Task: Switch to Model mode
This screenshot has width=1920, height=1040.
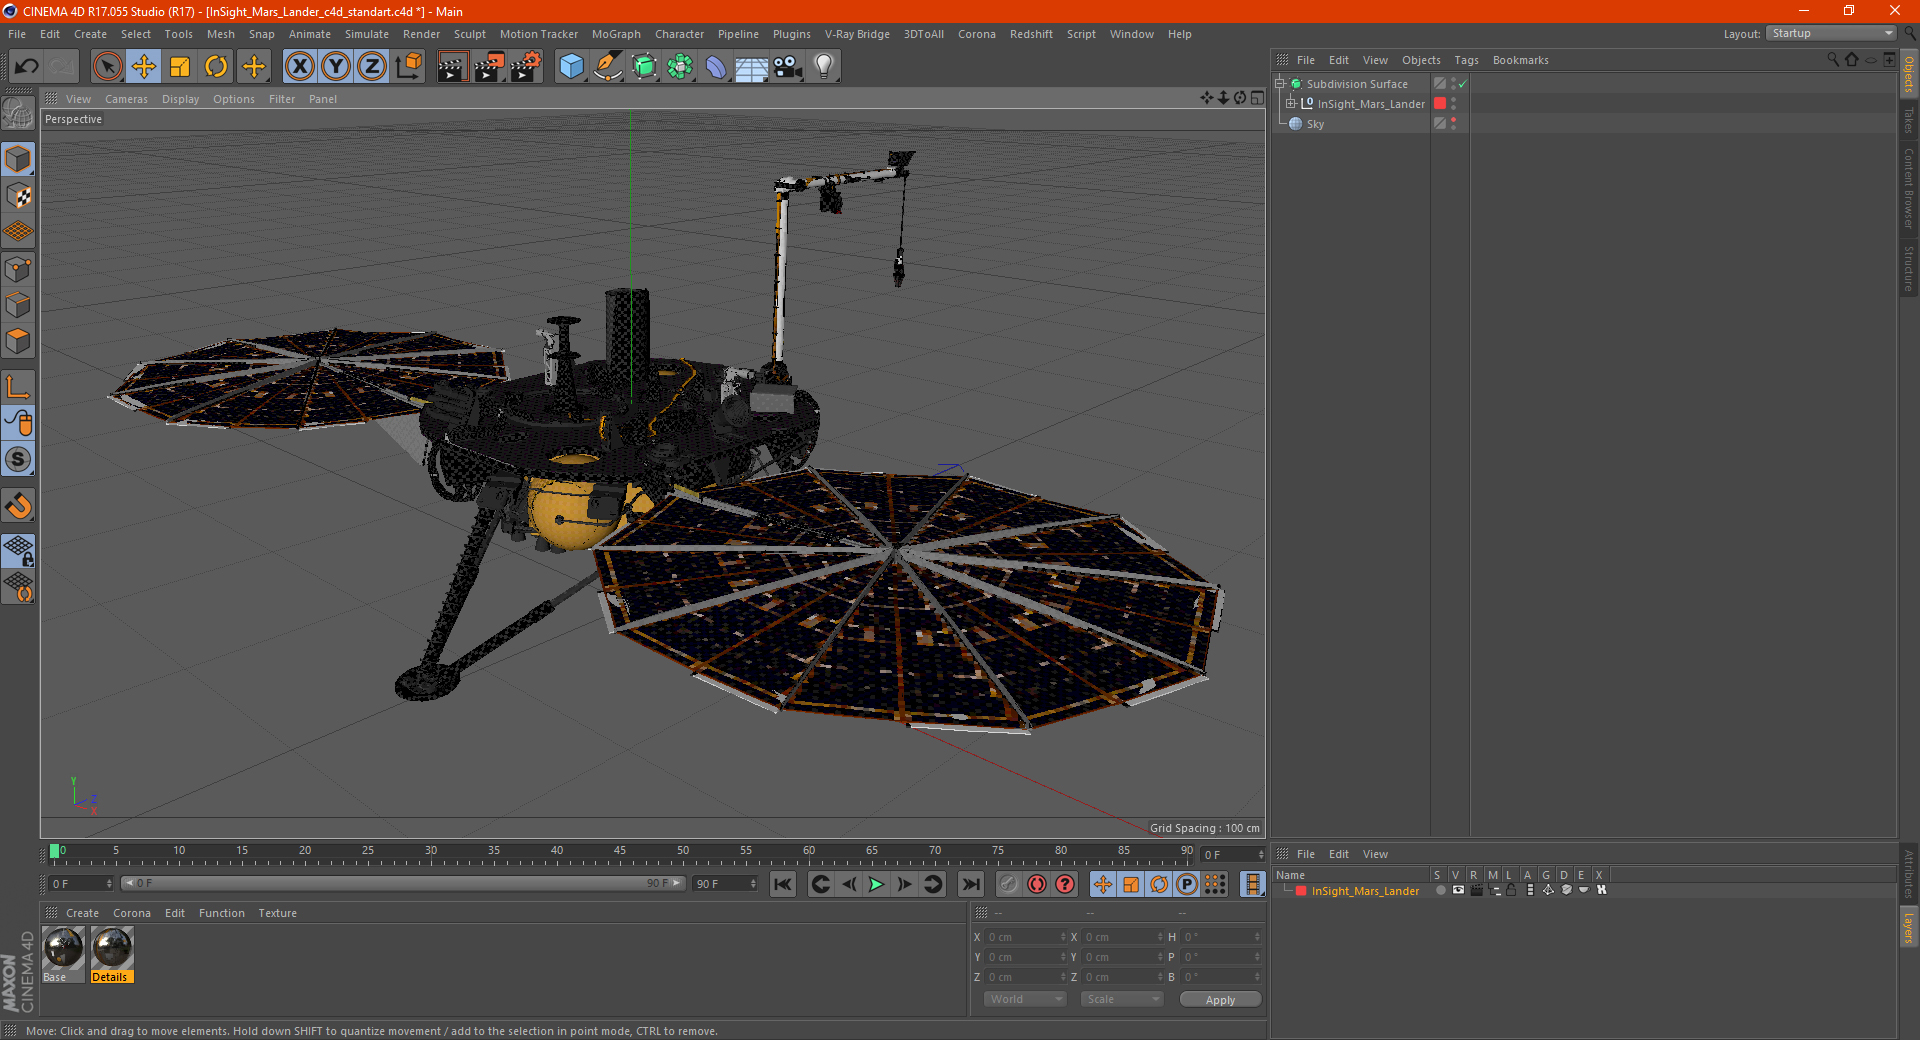Action: pyautogui.click(x=18, y=159)
